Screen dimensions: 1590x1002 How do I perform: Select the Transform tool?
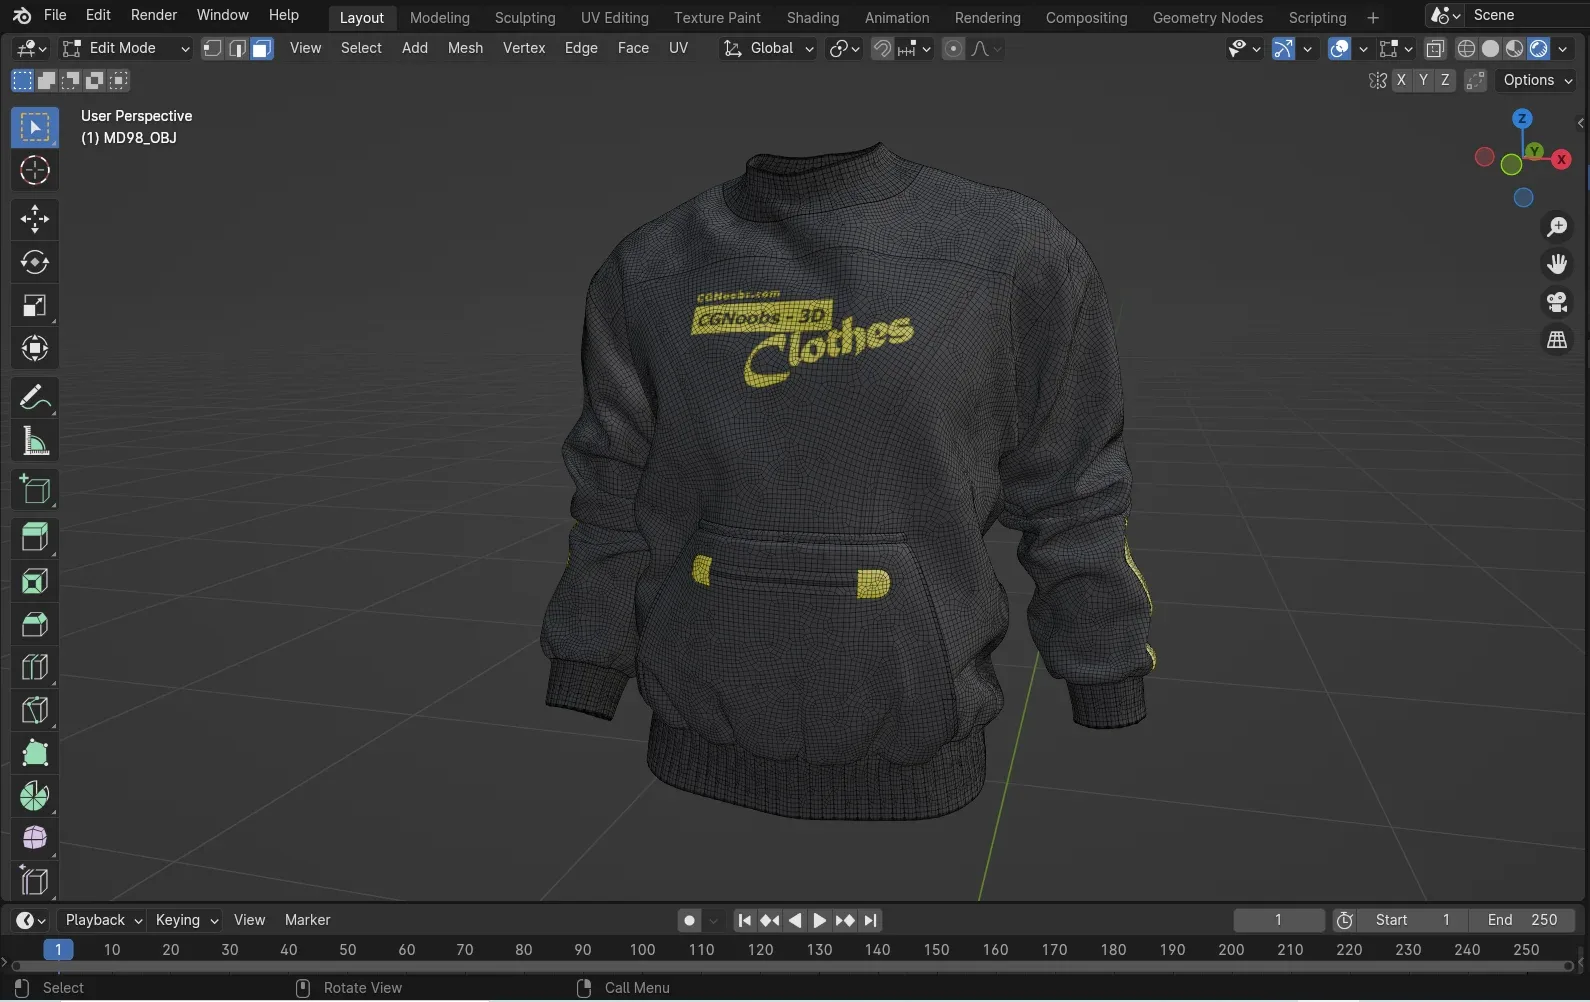pos(35,348)
